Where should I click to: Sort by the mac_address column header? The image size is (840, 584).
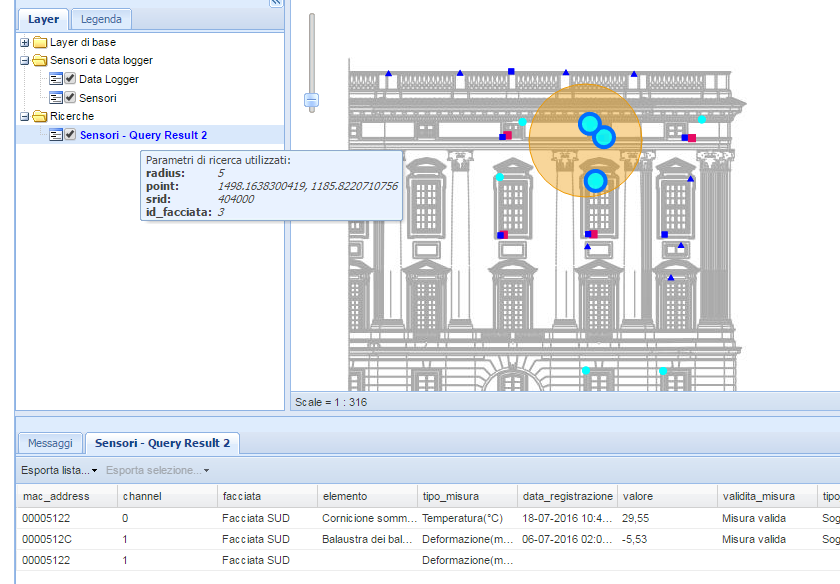[x=56, y=496]
